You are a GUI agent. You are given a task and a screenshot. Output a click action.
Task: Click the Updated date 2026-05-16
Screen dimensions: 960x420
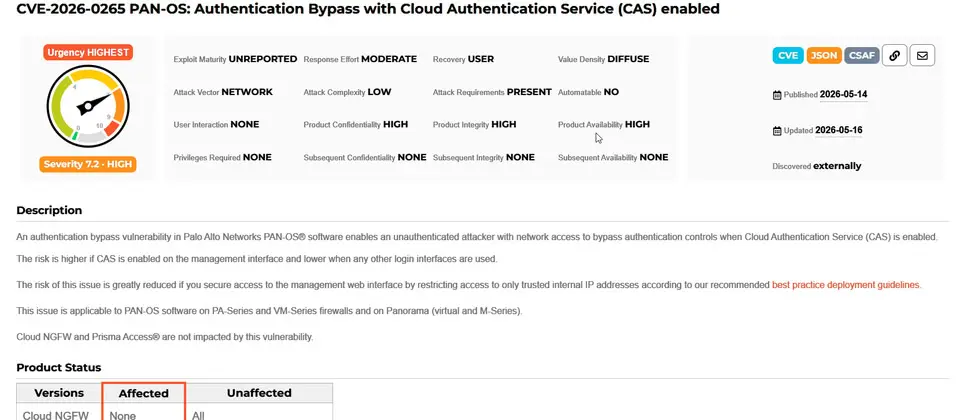[838, 130]
